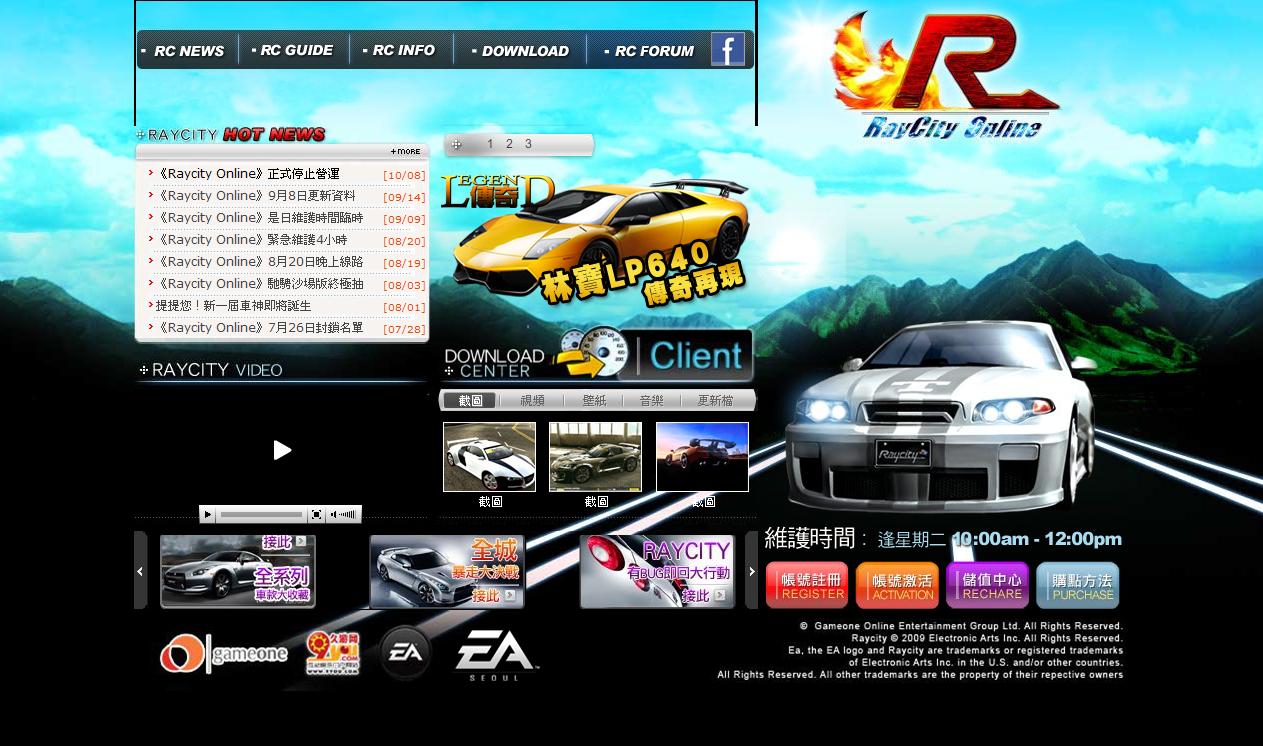The width and height of the screenshot is (1263, 746).
Task: Play the Raycity video with center play arrow
Action: [282, 450]
